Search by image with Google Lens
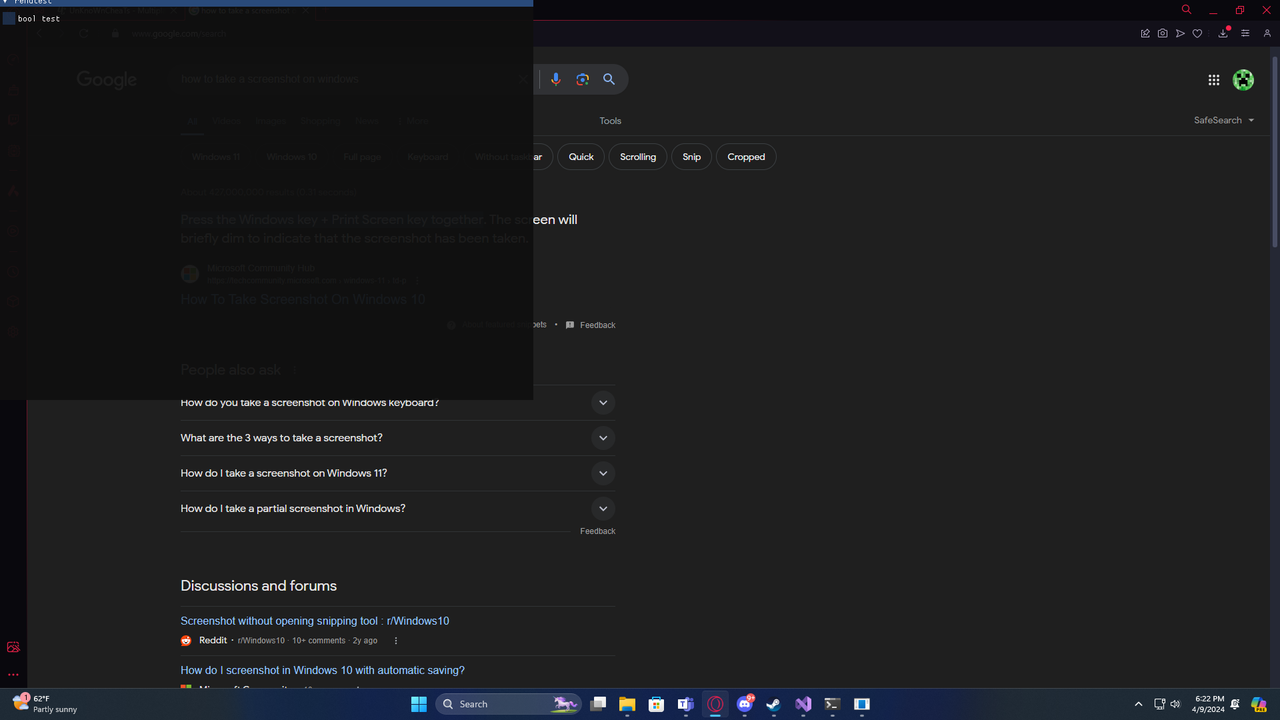 [x=582, y=79]
